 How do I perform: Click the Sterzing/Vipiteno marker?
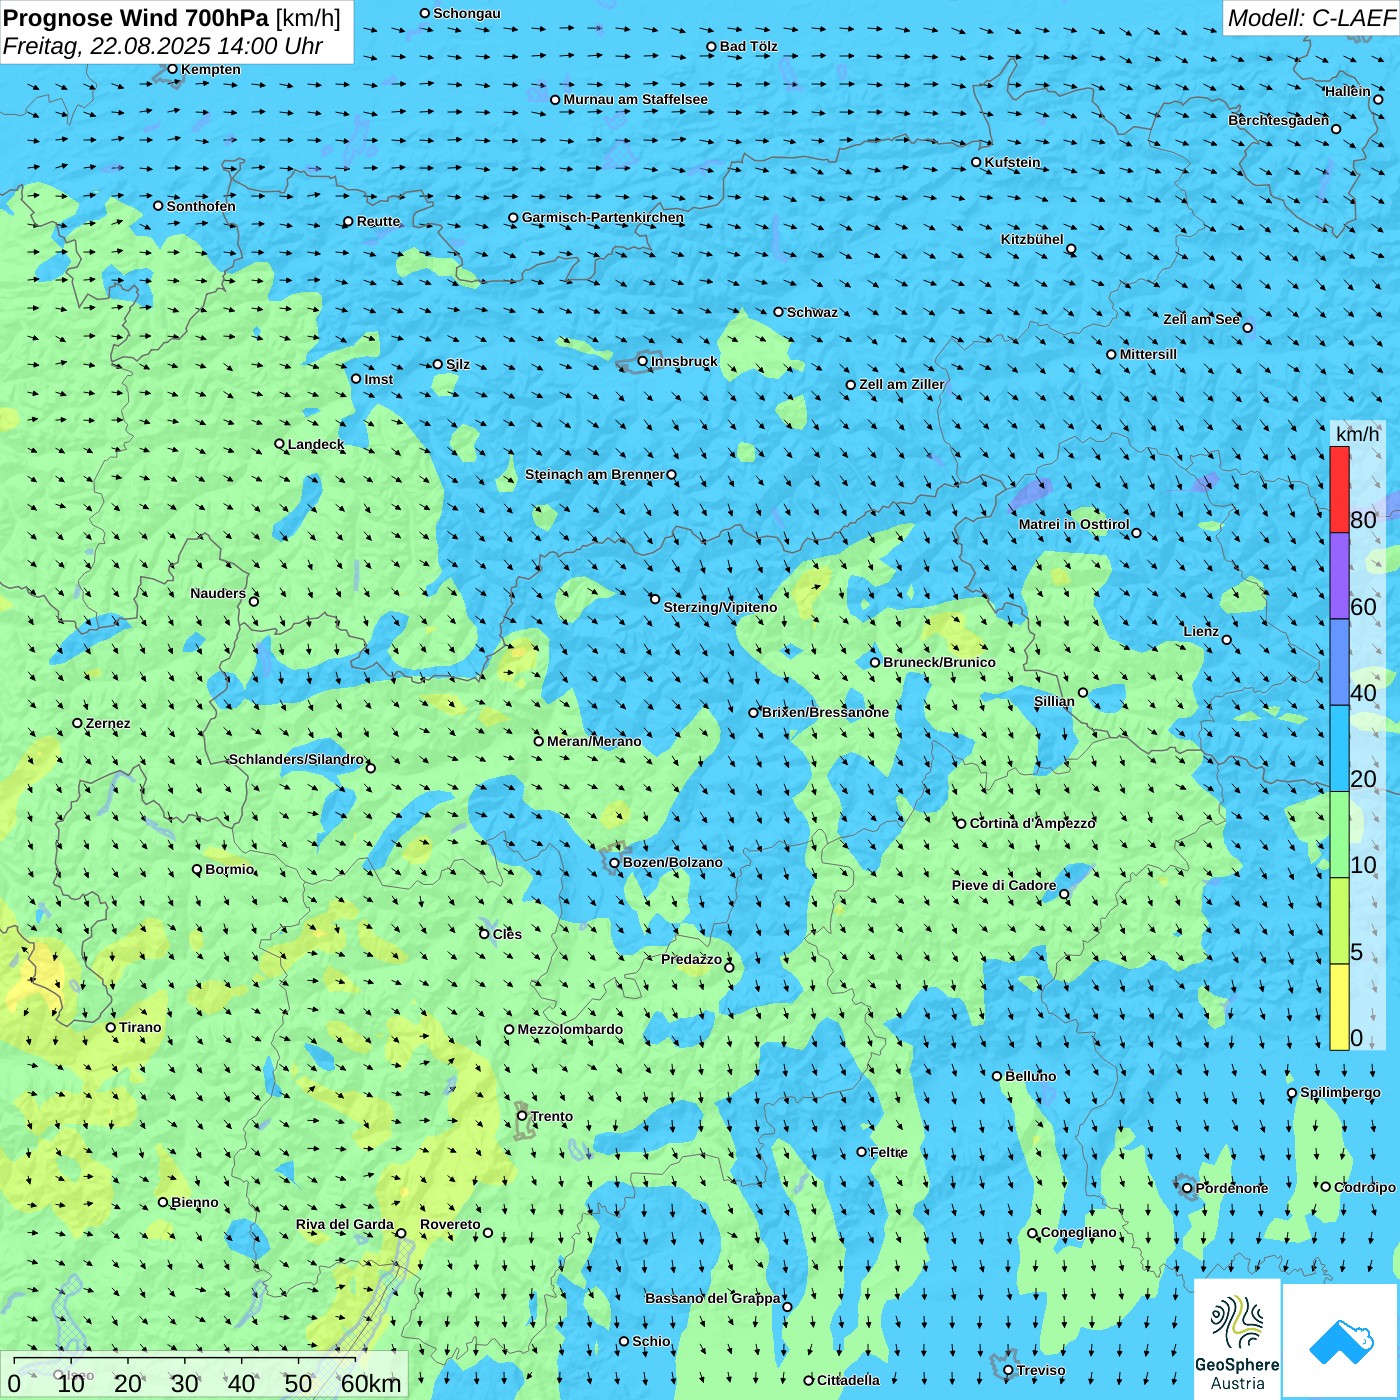(x=655, y=599)
